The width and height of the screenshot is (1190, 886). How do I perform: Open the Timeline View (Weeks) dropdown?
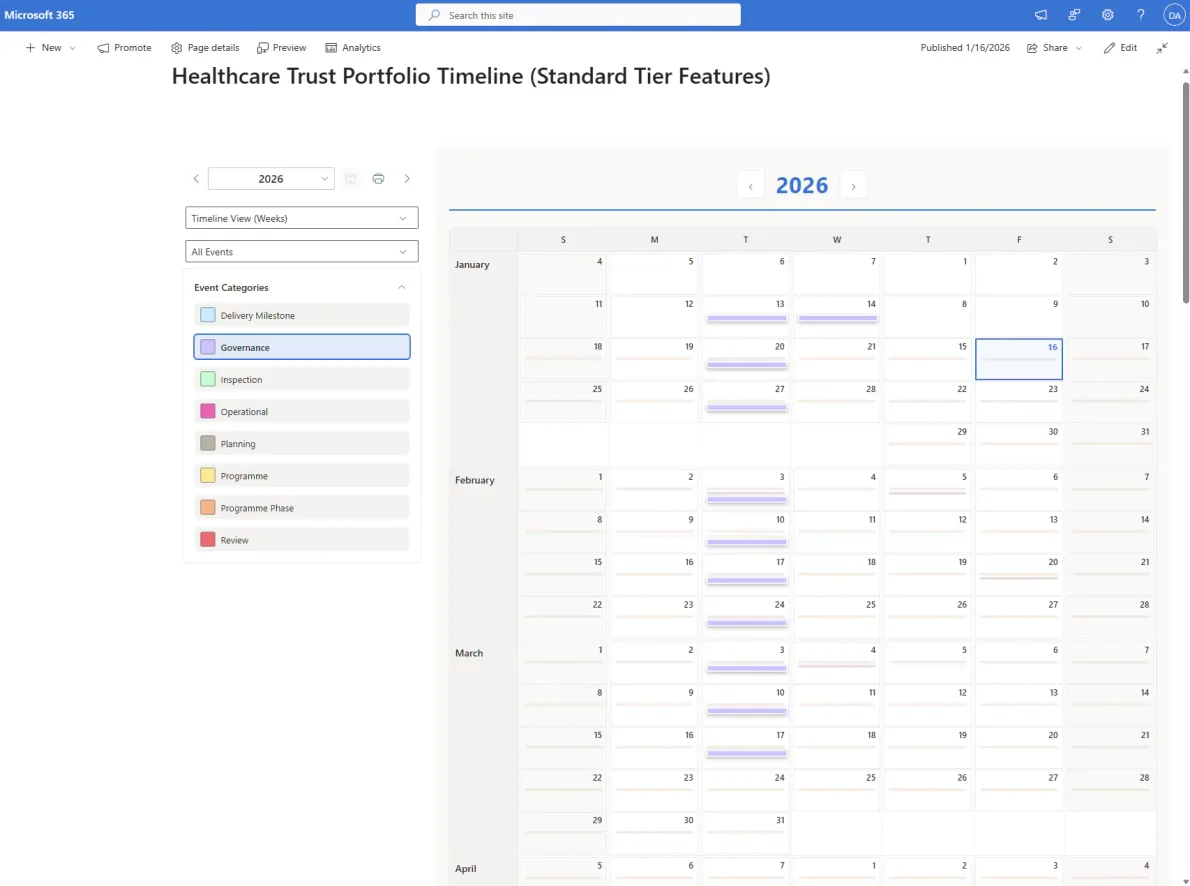click(301, 217)
